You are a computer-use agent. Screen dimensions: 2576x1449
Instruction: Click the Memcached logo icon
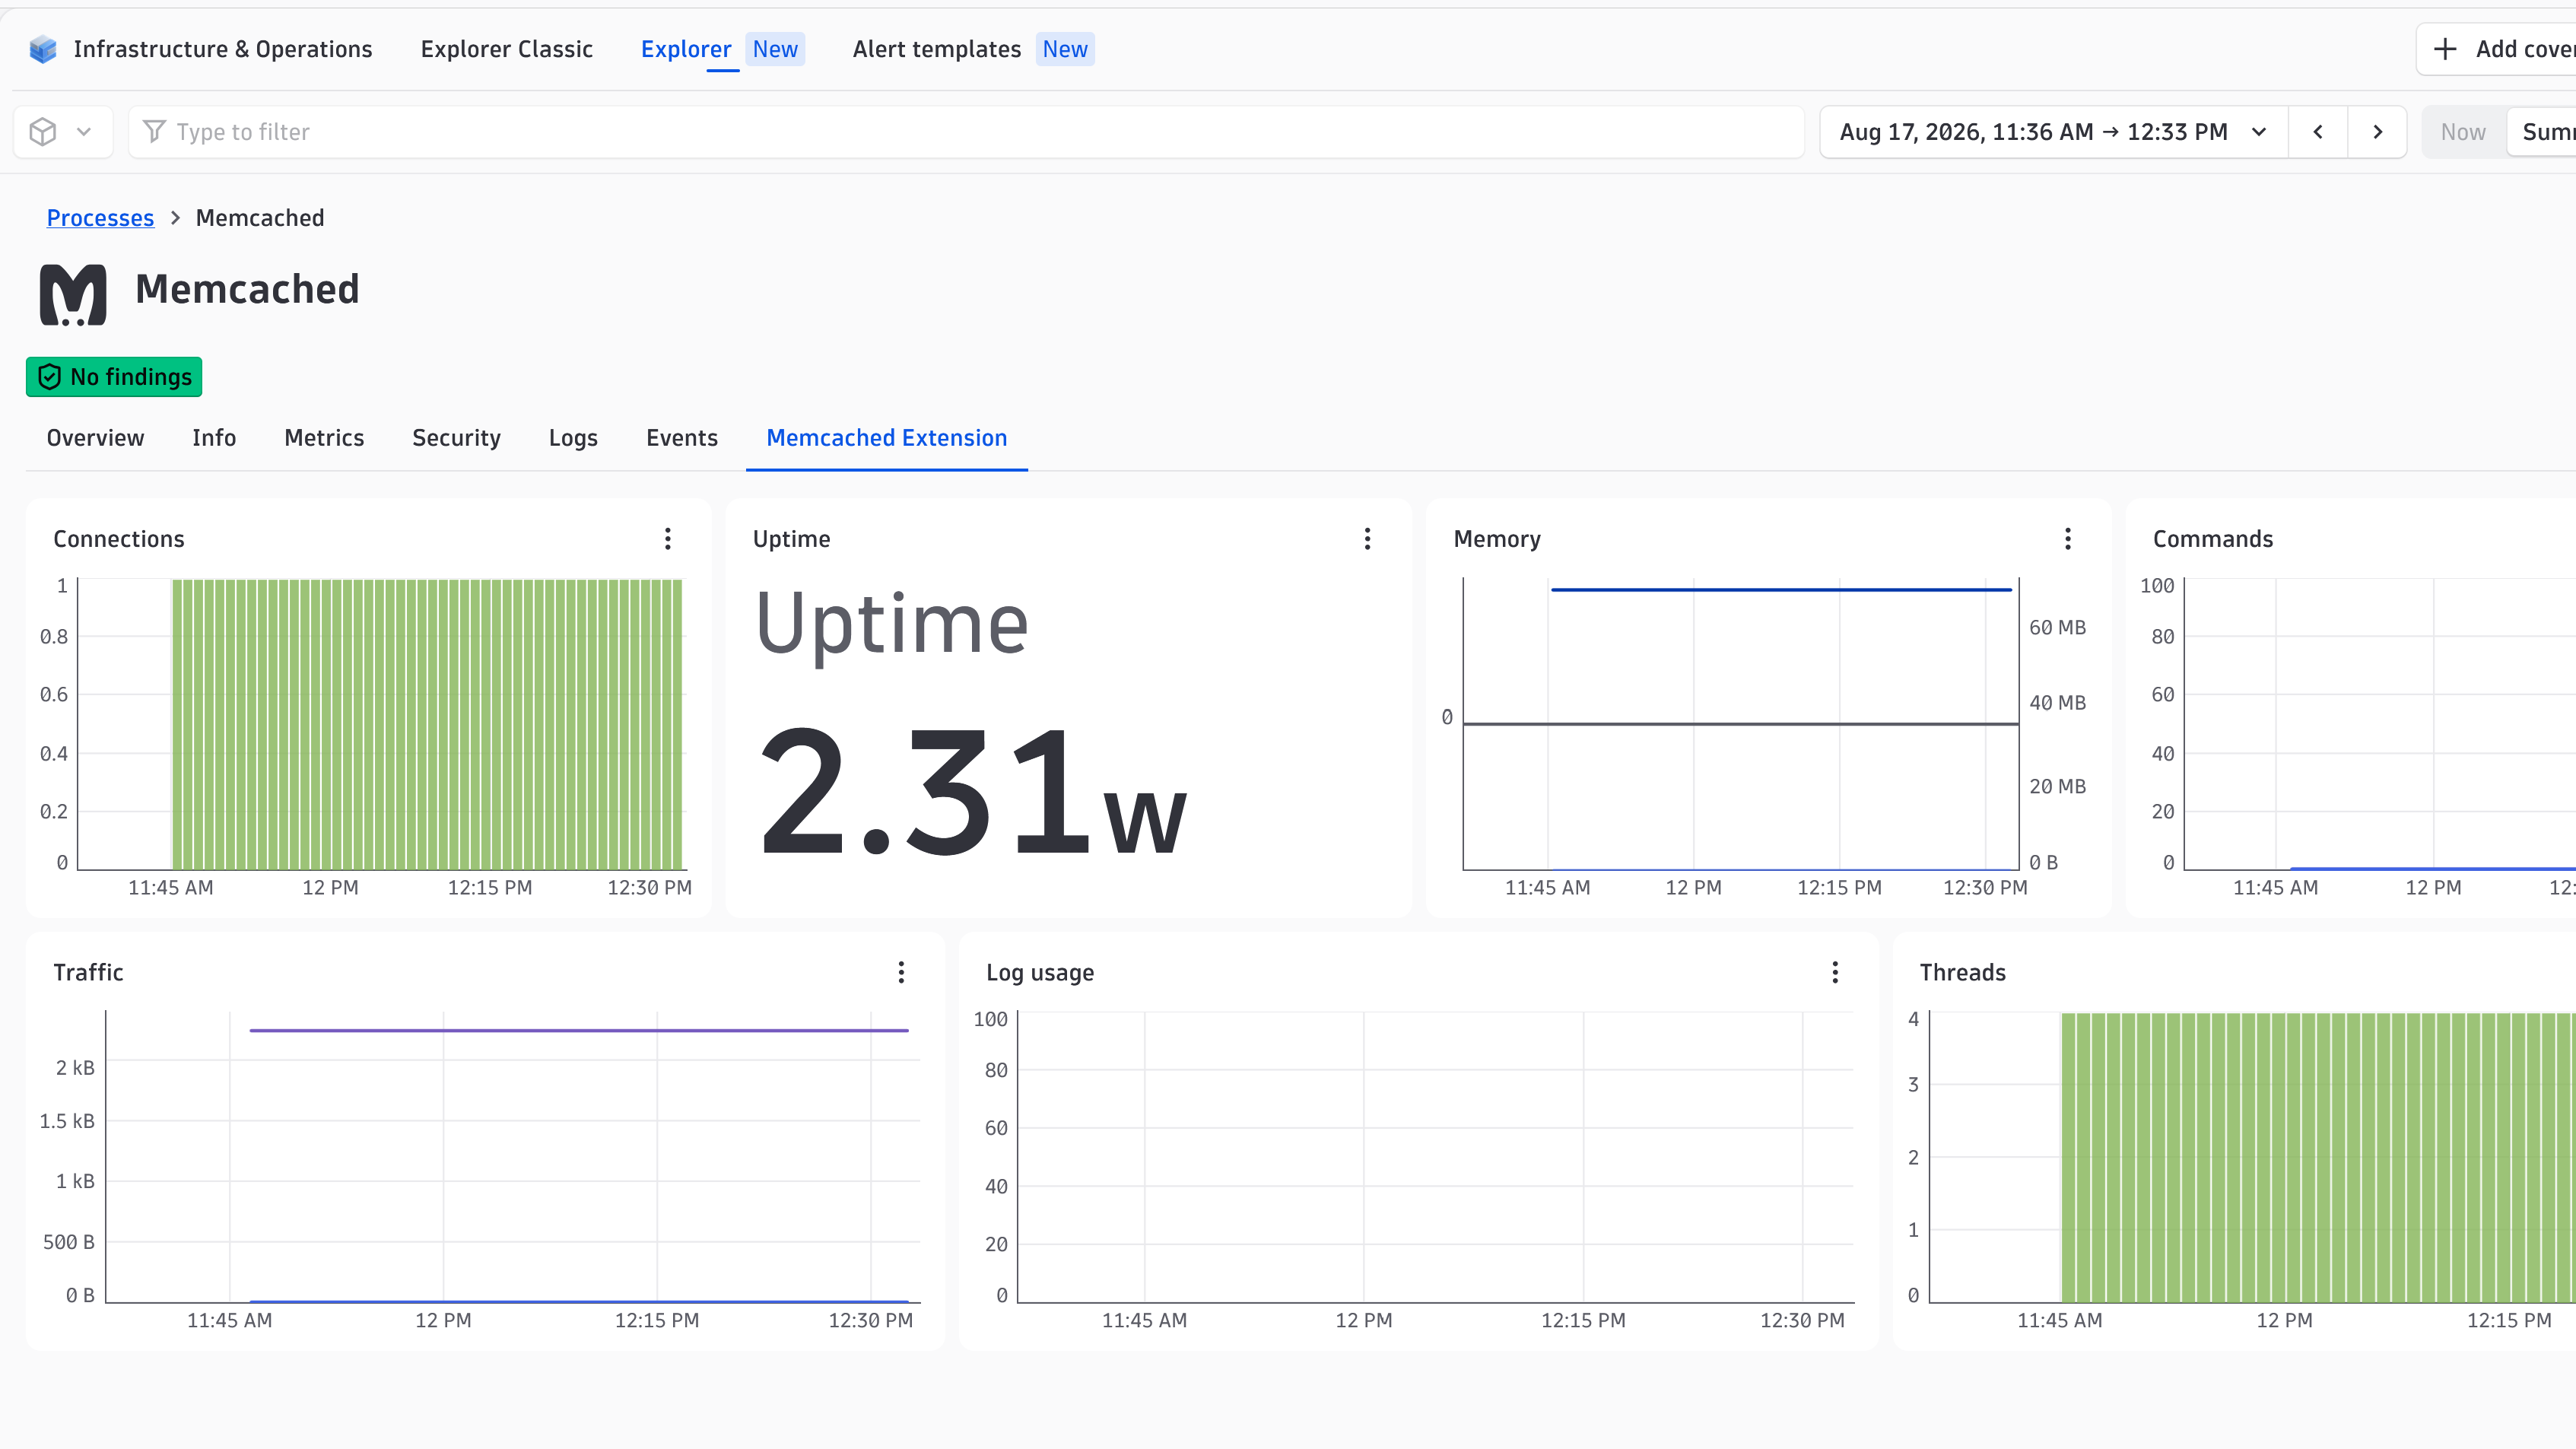tap(73, 294)
